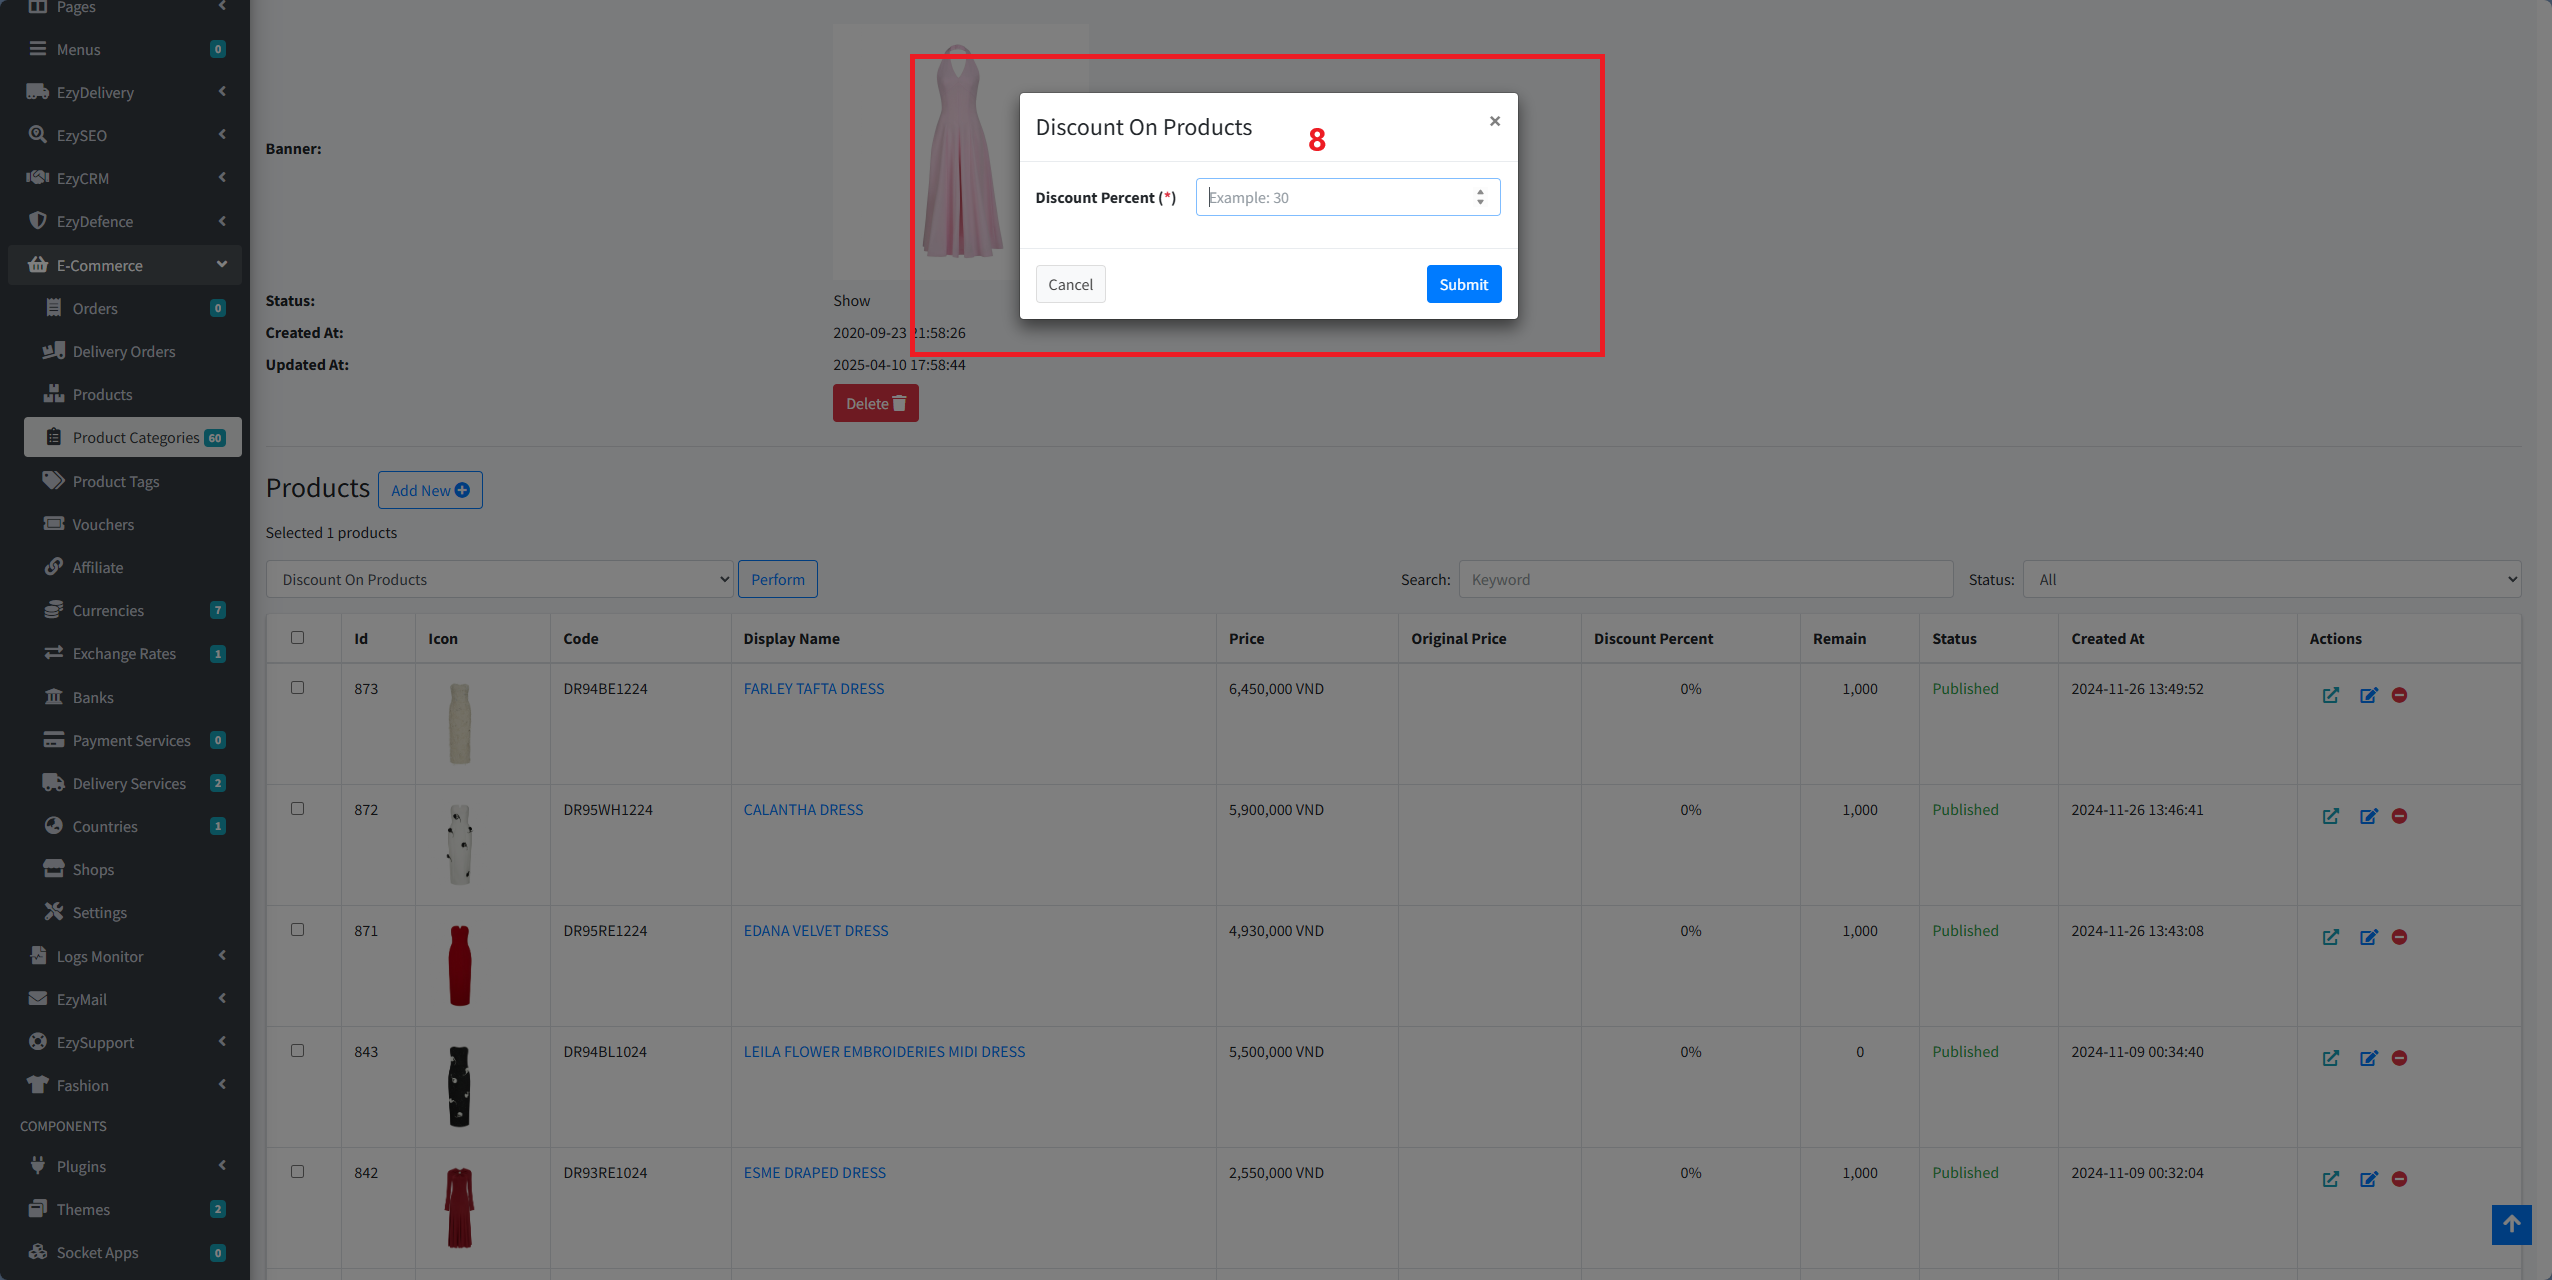Open the Currencies menu item
2552x1280 pixels.
(x=108, y=610)
